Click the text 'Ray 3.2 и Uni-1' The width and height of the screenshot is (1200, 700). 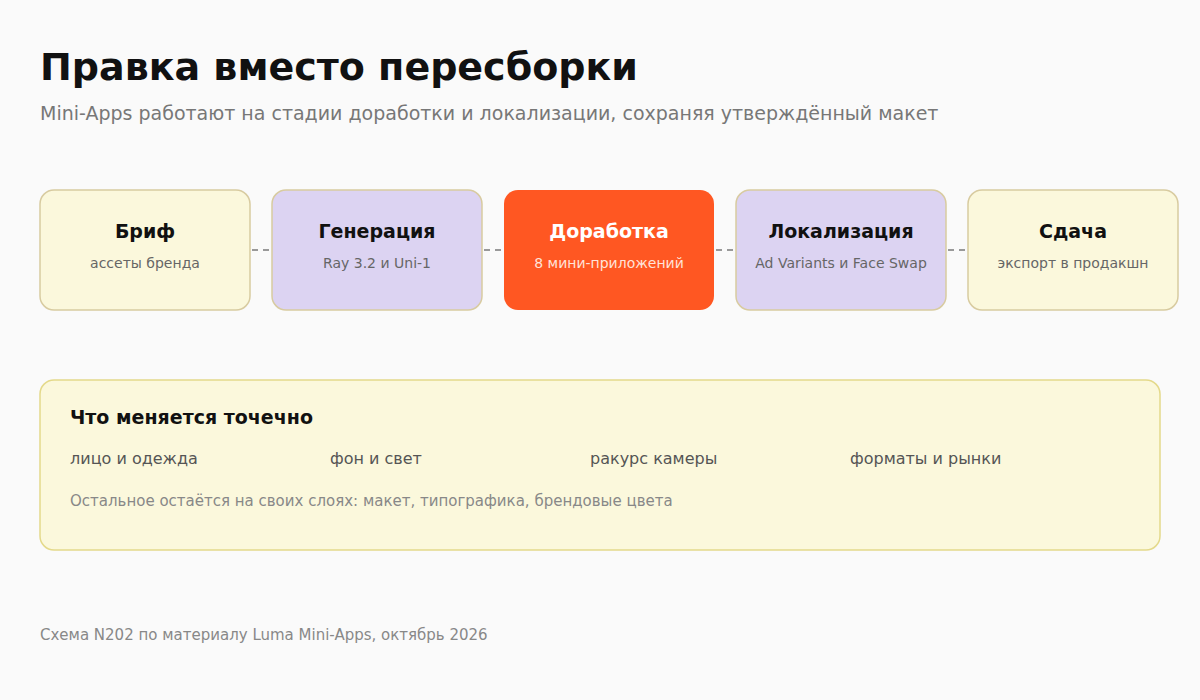tap(377, 264)
